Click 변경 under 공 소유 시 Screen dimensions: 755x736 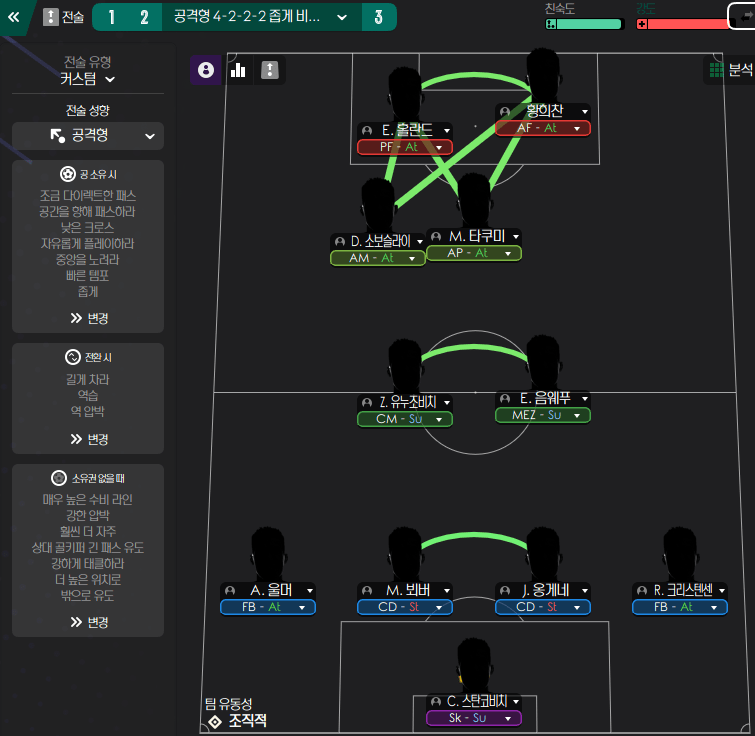click(89, 318)
